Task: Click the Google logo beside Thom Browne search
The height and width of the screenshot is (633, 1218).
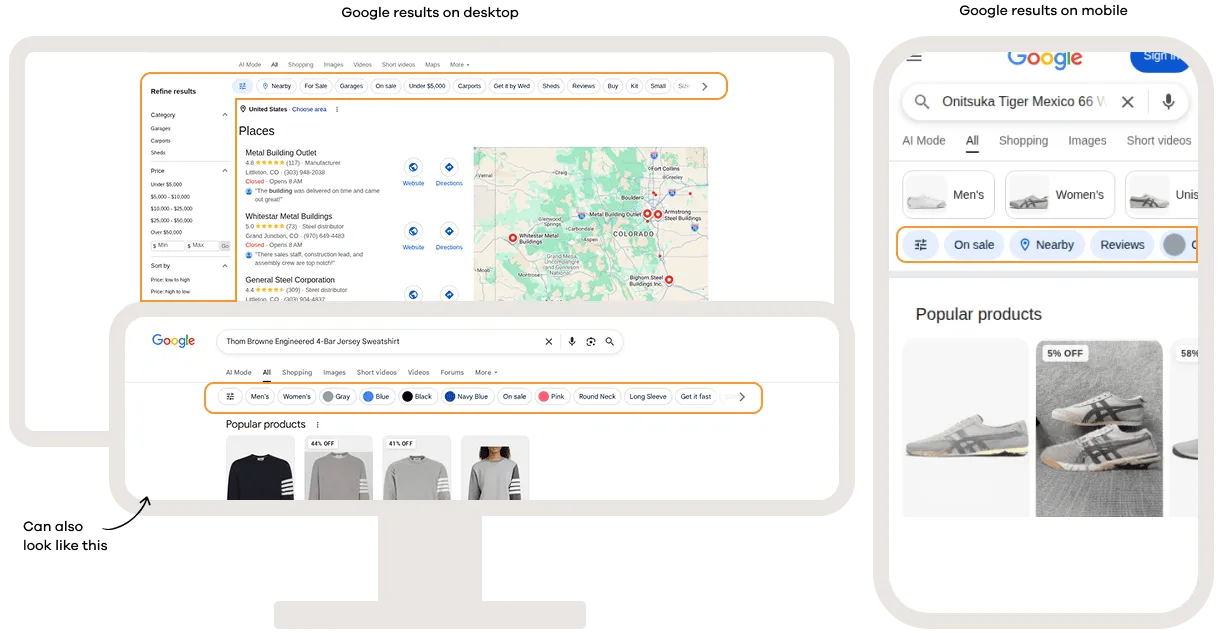Action: pos(173,341)
